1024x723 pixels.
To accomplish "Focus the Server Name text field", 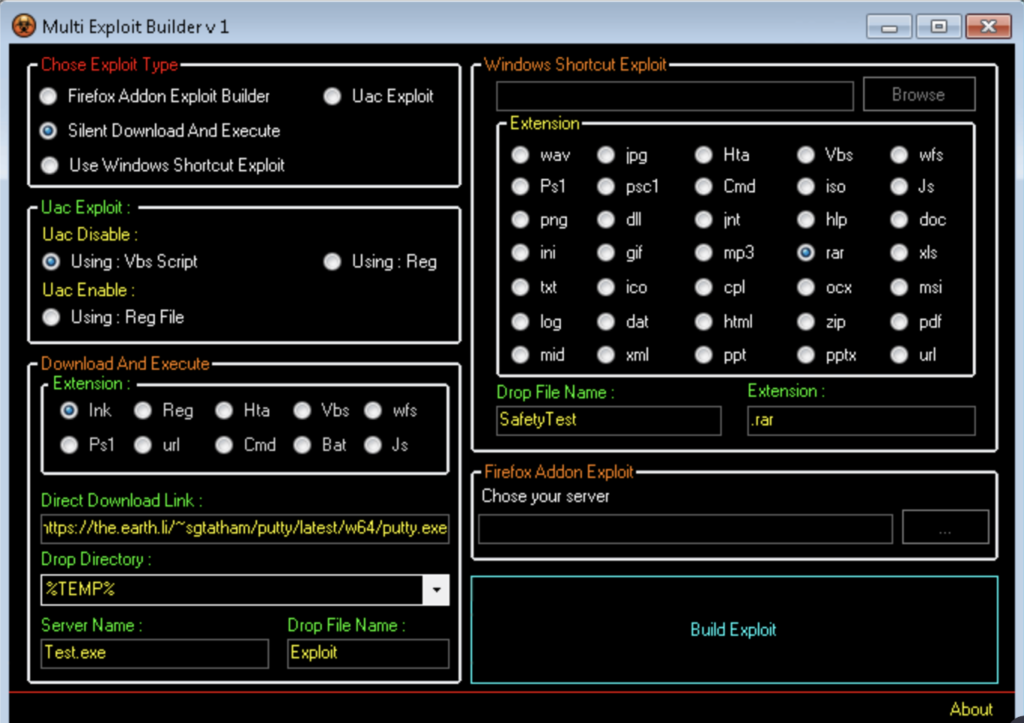I will coord(155,653).
